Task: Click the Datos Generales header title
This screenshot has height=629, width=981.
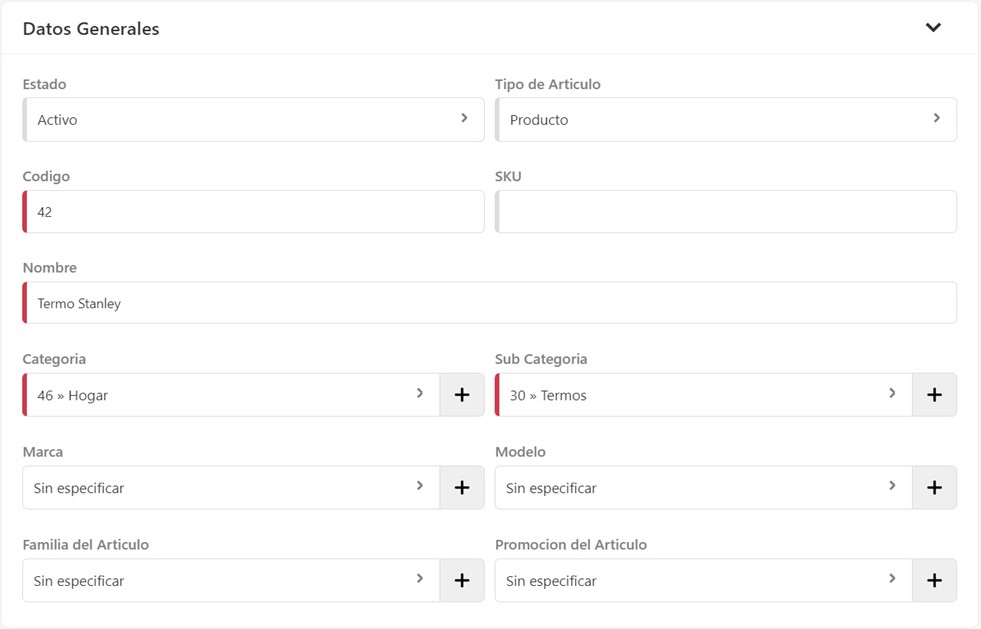Action: [x=91, y=29]
